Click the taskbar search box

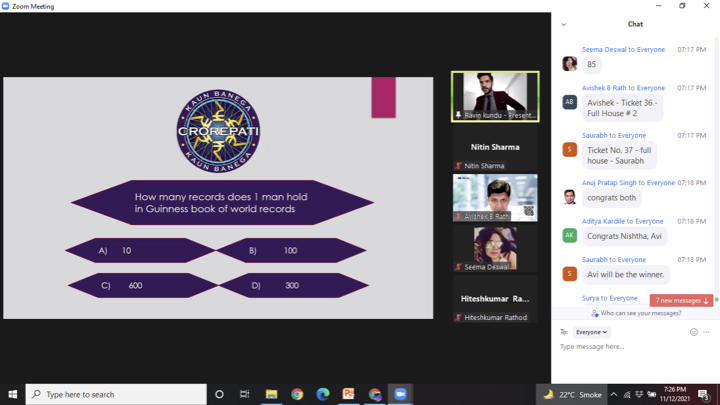[x=116, y=394]
